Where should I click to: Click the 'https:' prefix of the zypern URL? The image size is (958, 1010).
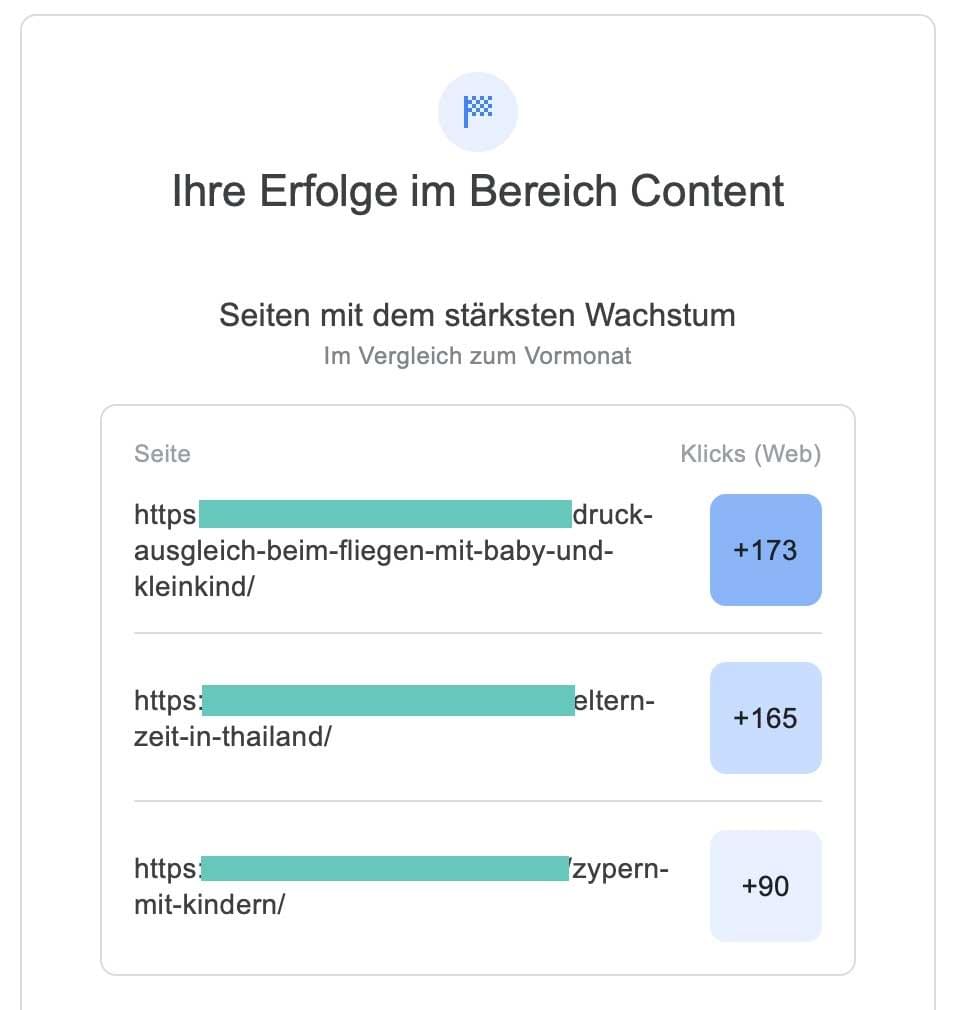[168, 869]
